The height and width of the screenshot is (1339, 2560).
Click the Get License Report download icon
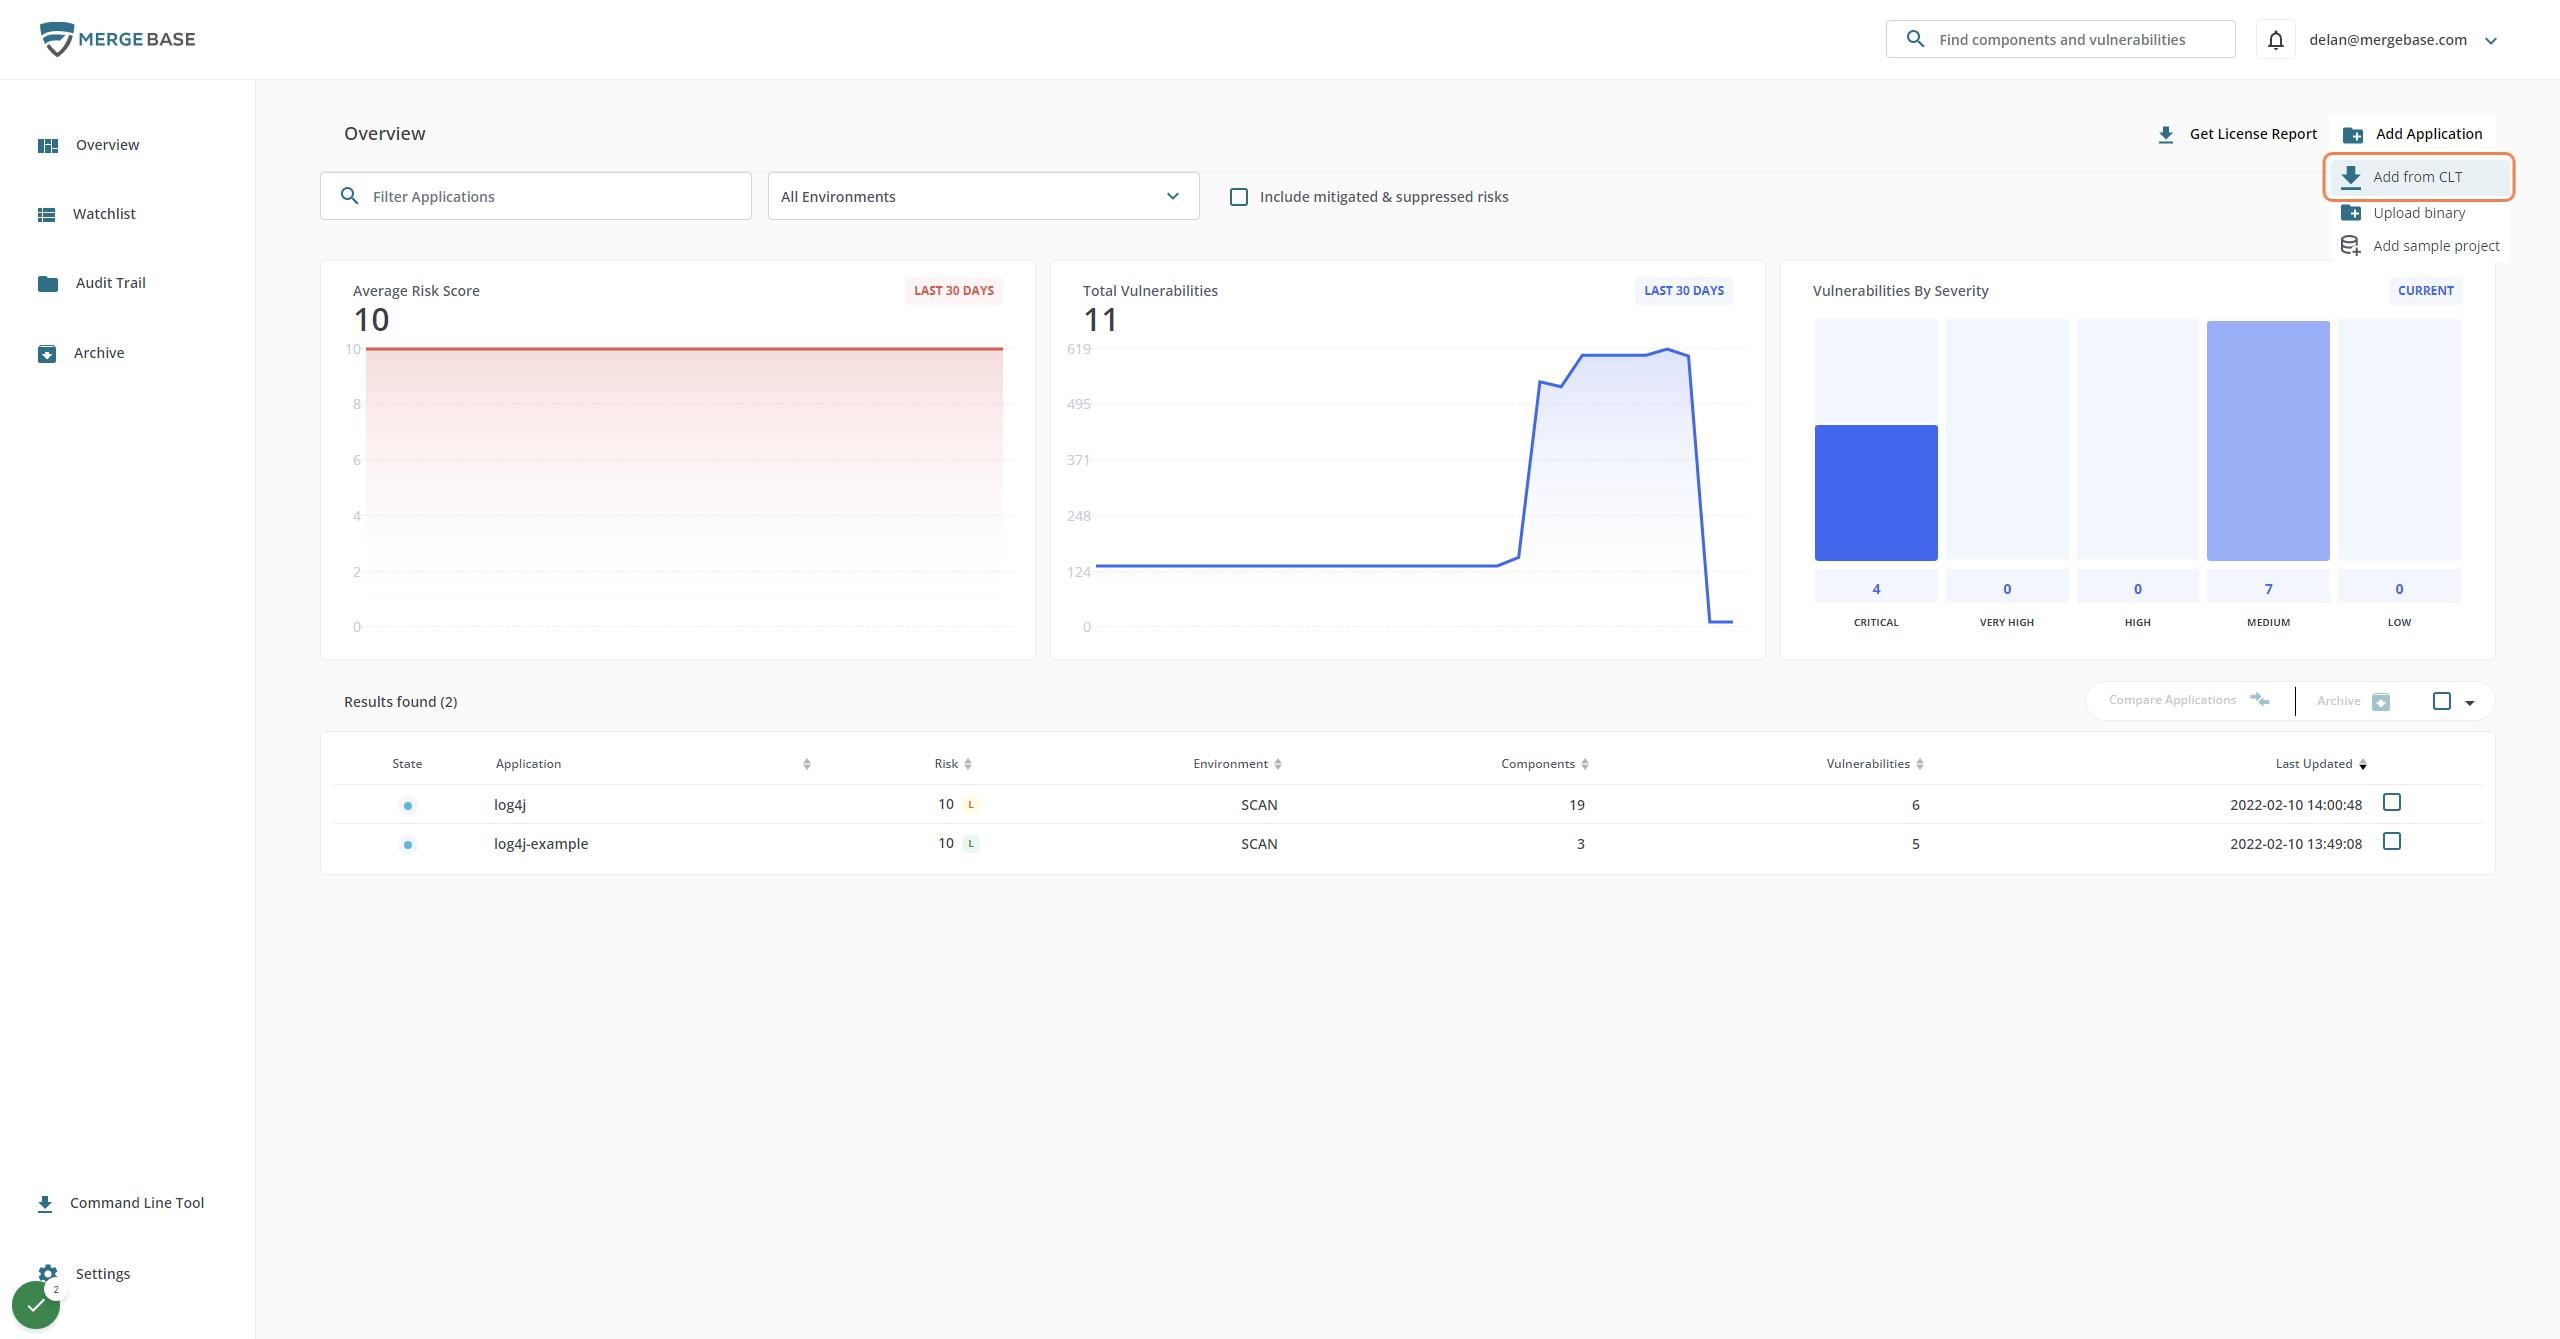pos(2166,134)
